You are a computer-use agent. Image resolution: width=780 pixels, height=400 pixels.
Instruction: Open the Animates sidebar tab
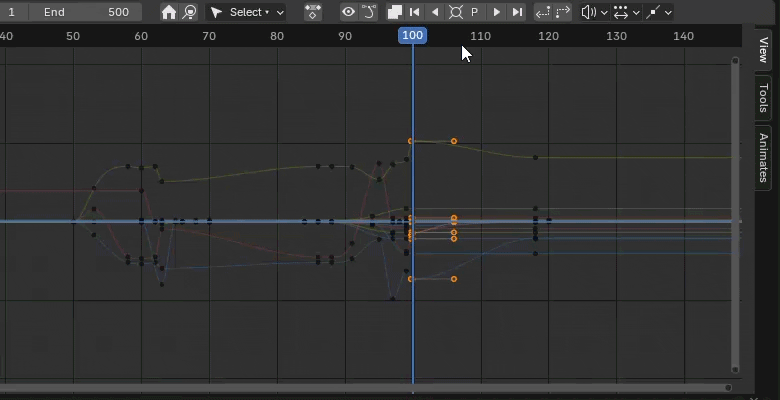click(x=763, y=157)
